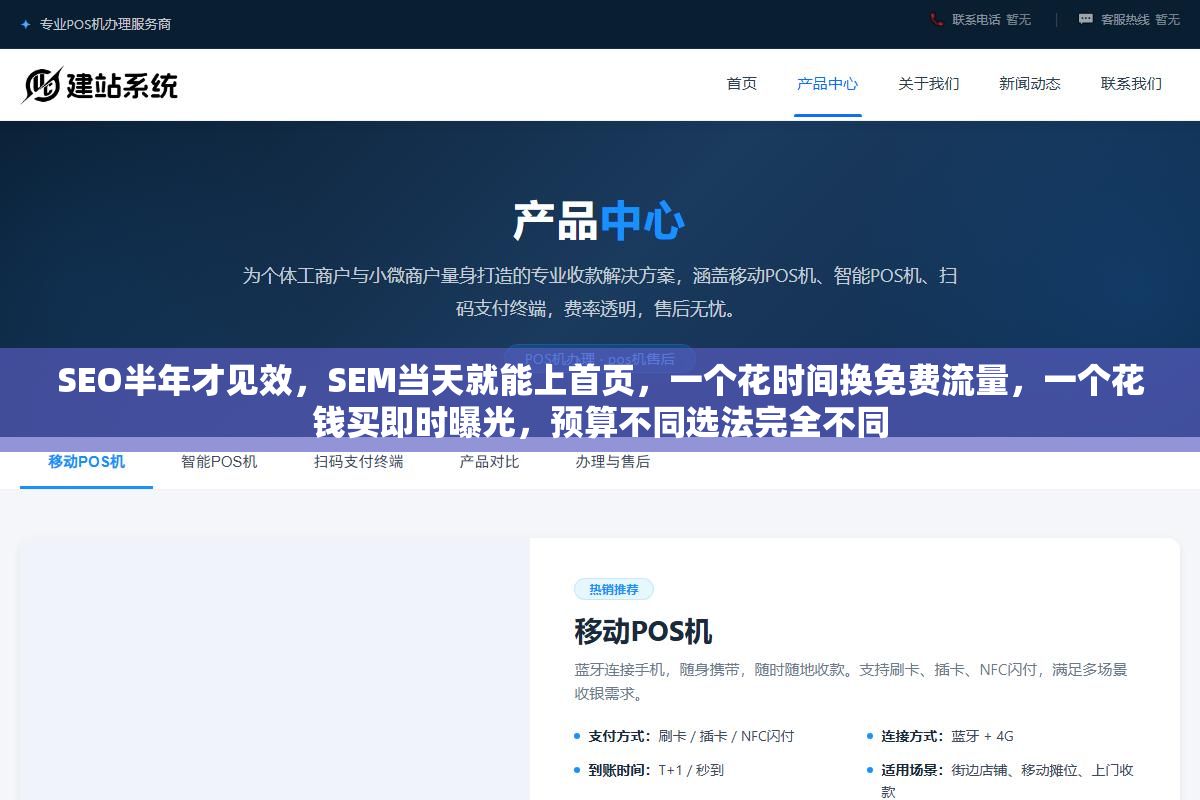Viewport: 1200px width, 800px height.
Task: Click the SEO半年才见效 overlay headline
Action: pyautogui.click(x=600, y=400)
